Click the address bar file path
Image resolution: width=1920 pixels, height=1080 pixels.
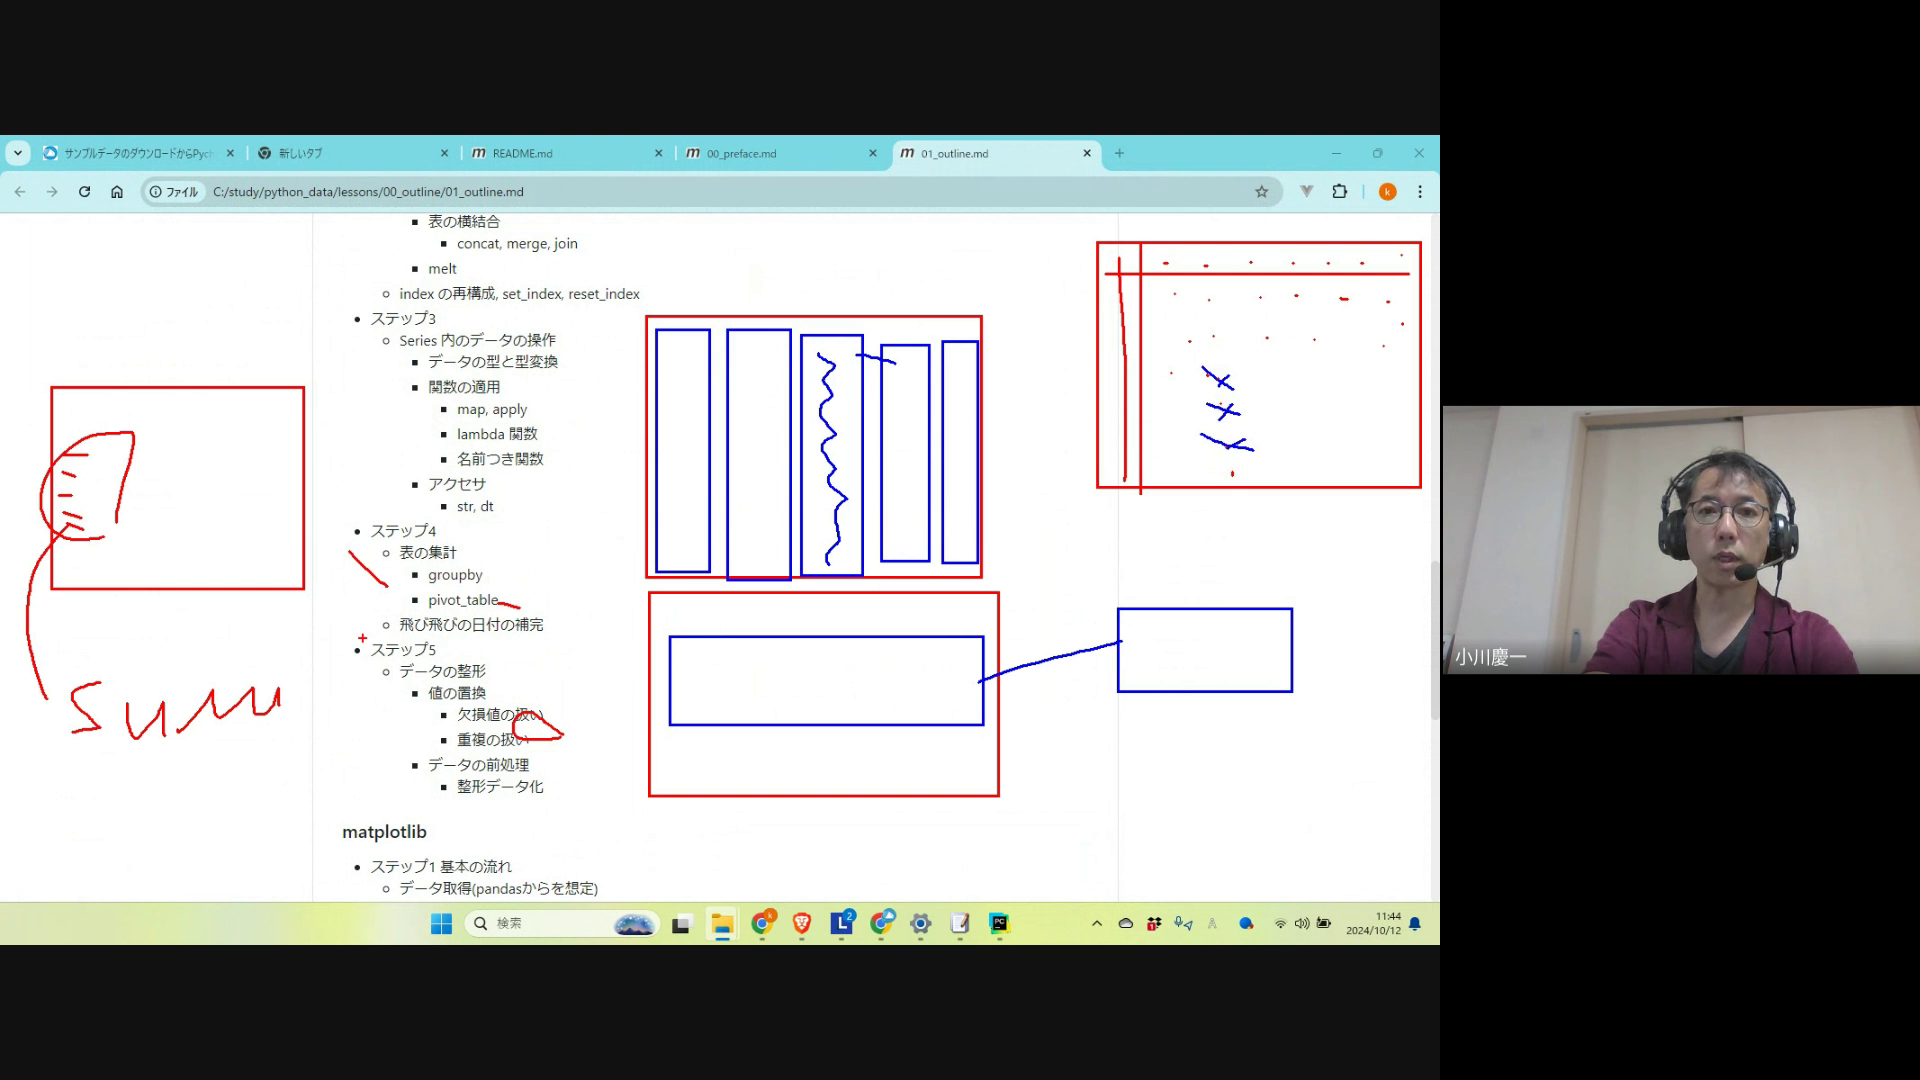(368, 192)
